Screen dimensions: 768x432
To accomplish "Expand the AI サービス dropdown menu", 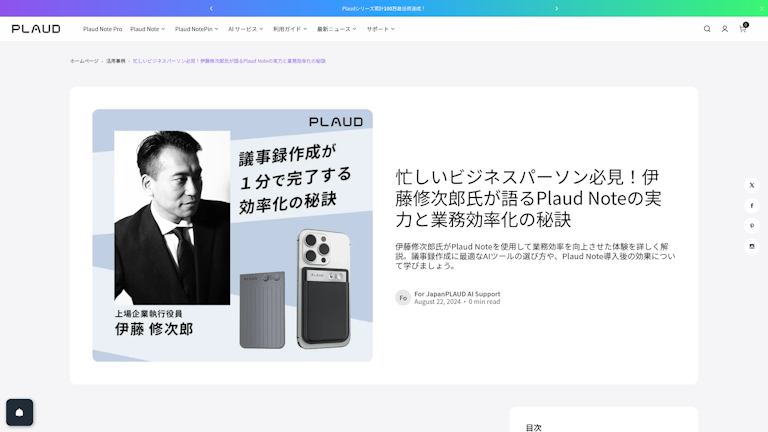I will point(245,29).
